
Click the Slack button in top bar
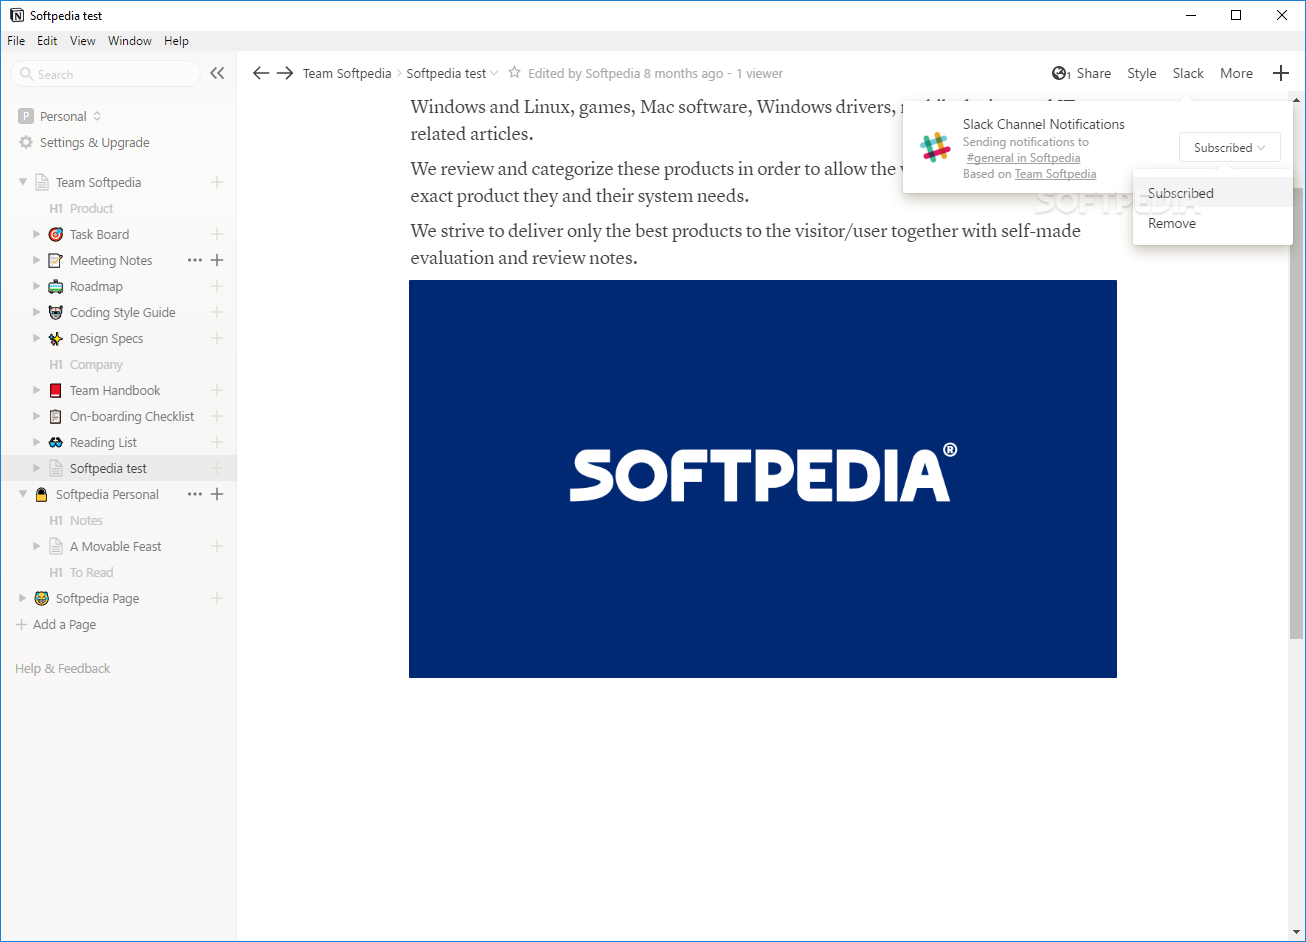coord(1188,73)
